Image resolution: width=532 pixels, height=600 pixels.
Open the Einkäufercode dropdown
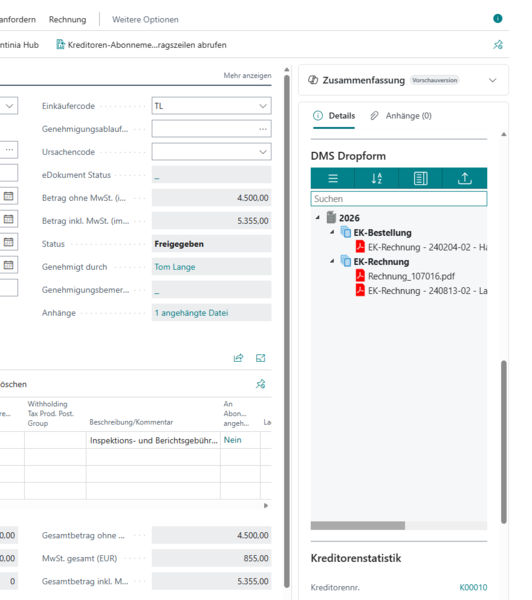(263, 106)
